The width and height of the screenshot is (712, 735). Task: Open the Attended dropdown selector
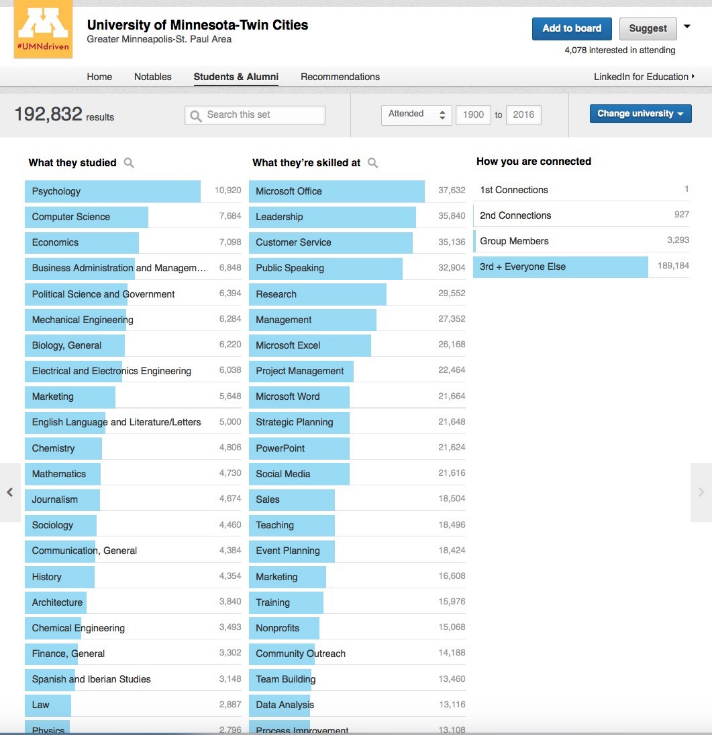click(416, 114)
